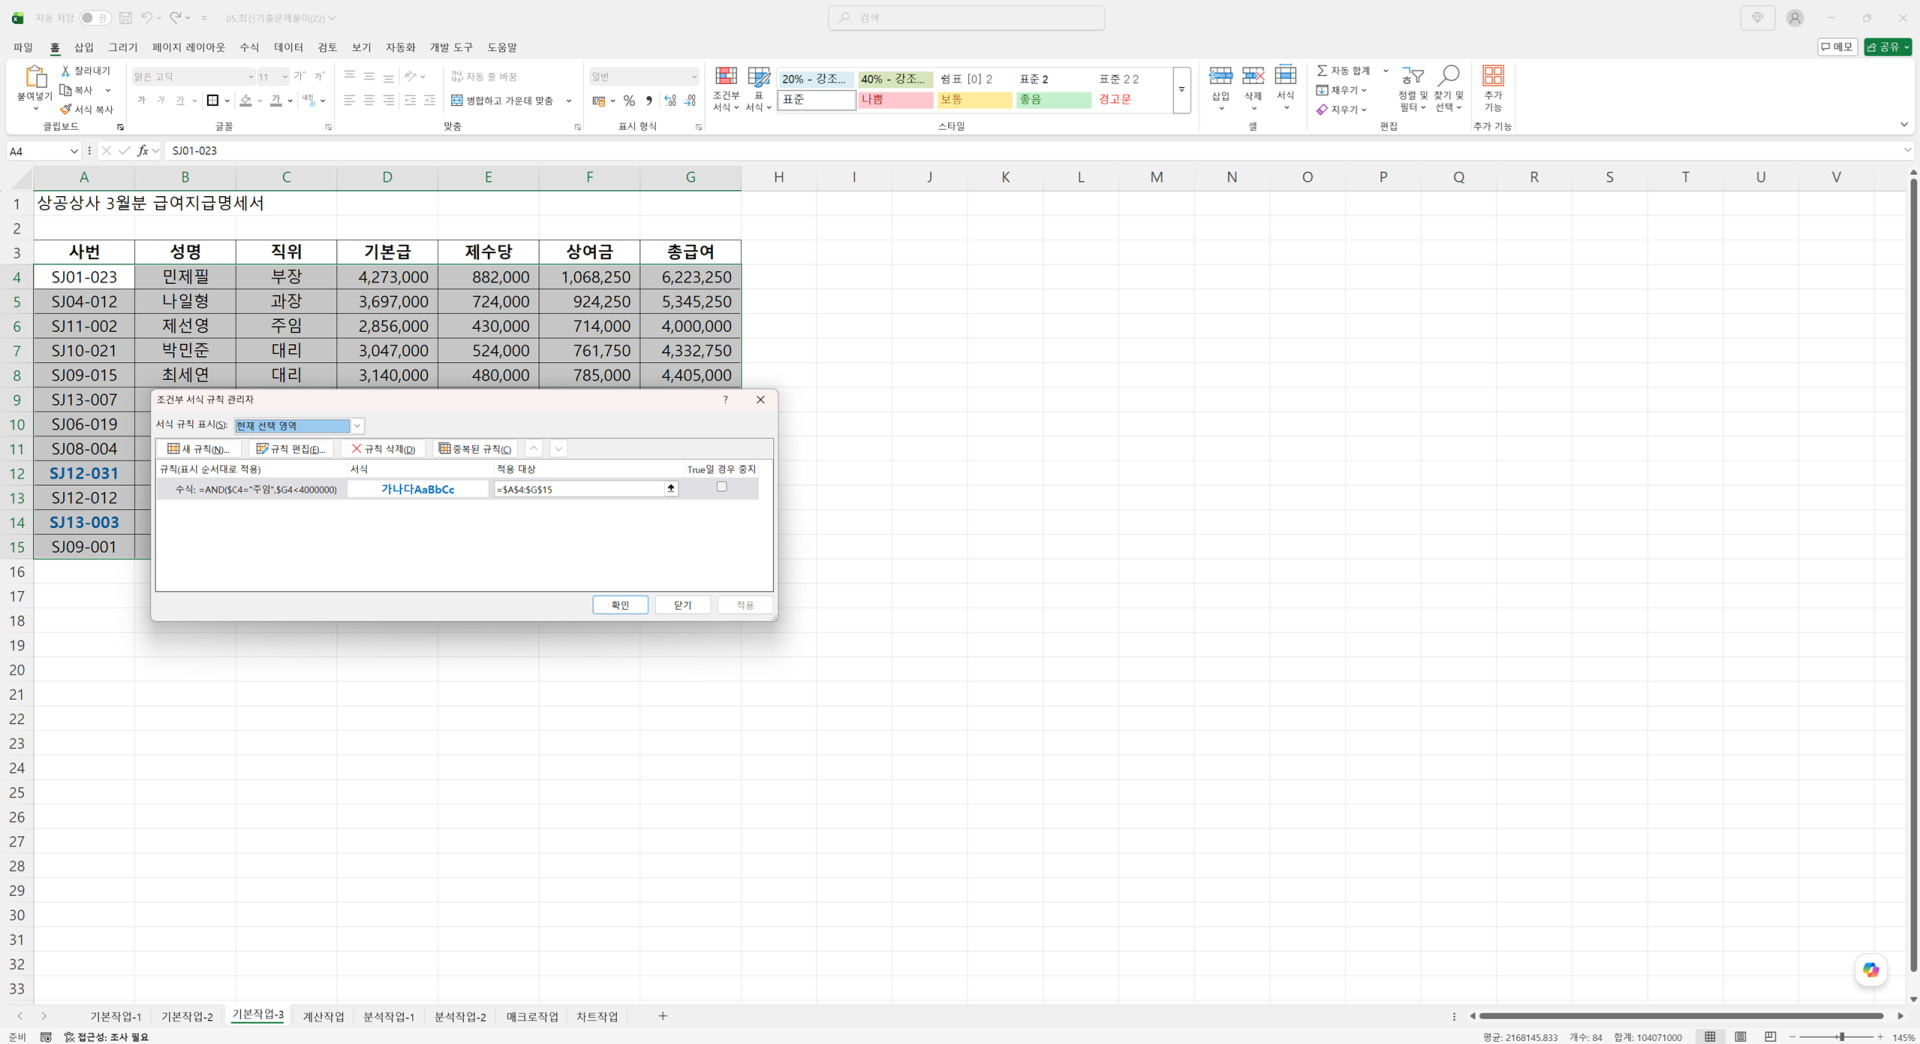1920x1044 pixels.
Task: Click the Format as Table (표 서식) icon
Action: (759, 77)
